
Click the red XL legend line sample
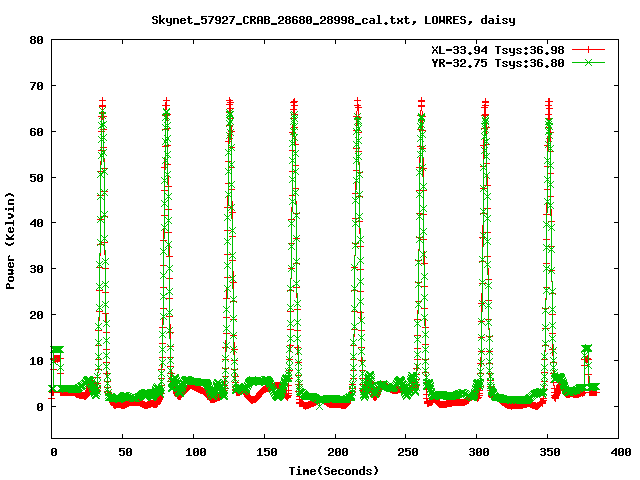coord(588,50)
